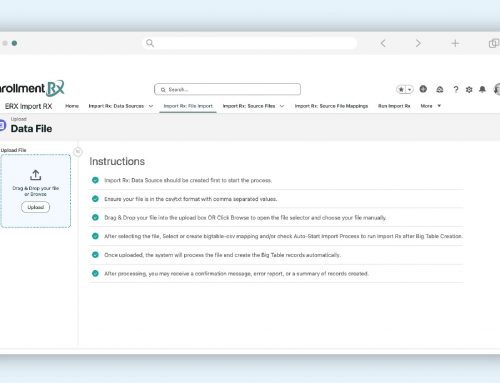Expand the Import Rx: Data Sources dropdown chevron

(x=151, y=106)
